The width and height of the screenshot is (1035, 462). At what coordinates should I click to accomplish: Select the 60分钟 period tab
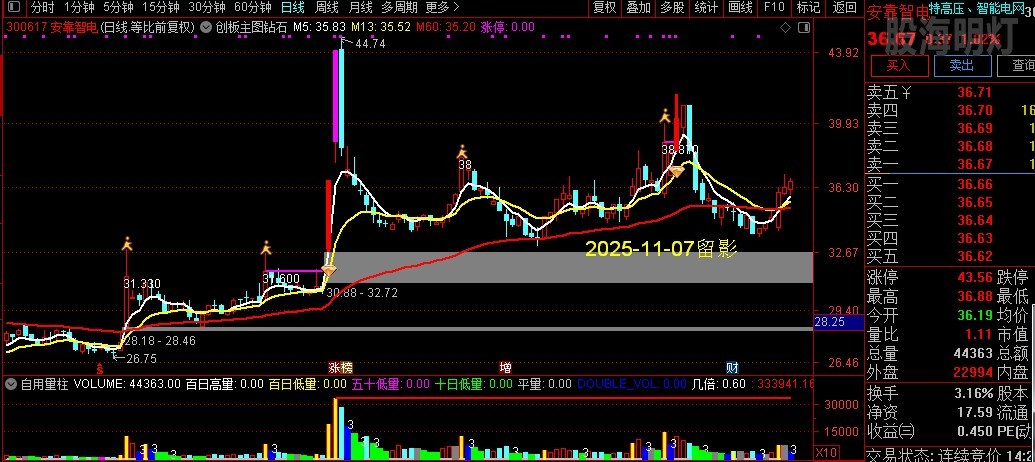[x=253, y=7]
